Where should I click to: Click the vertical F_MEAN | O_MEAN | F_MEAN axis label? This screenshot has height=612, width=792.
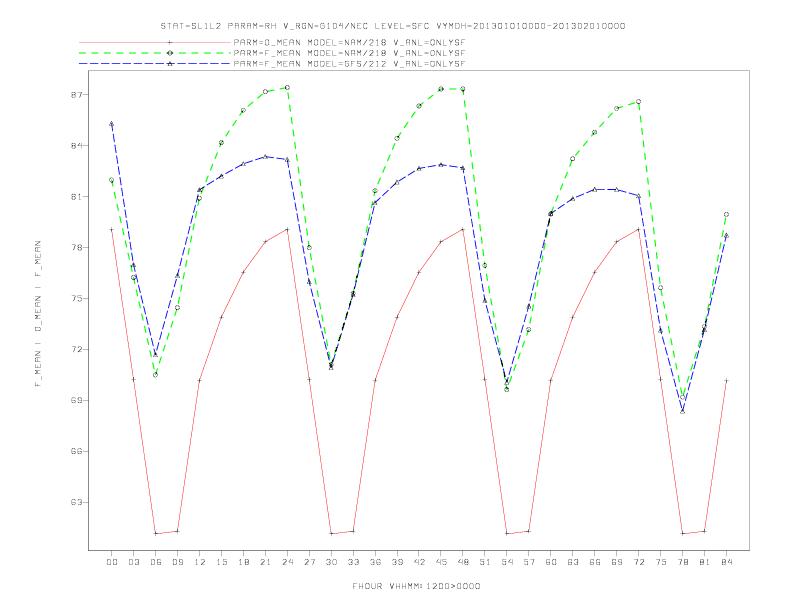38,314
